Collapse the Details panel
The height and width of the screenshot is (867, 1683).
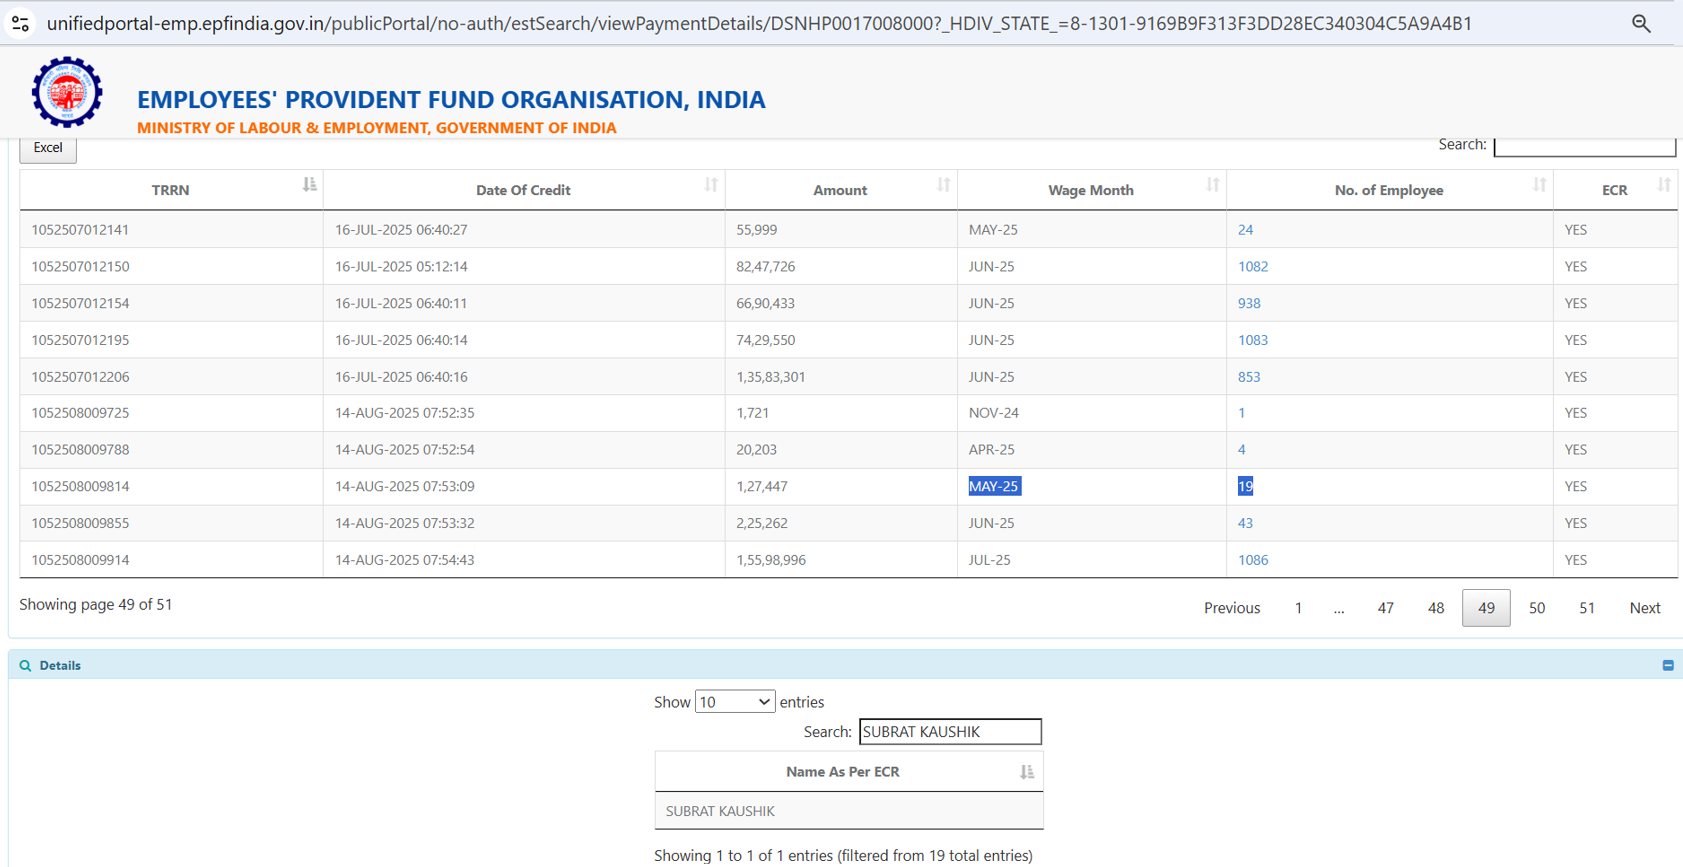1668,665
